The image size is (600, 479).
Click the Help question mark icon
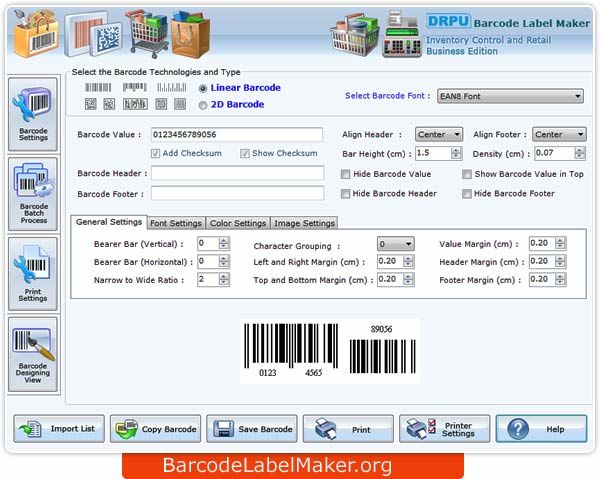518,429
